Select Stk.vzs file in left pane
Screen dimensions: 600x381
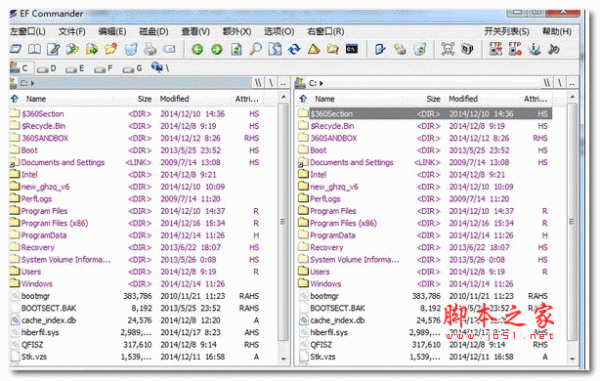click(x=34, y=357)
